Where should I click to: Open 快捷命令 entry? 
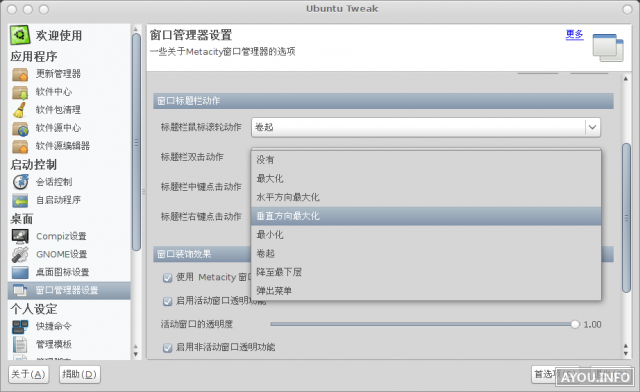tap(54, 326)
